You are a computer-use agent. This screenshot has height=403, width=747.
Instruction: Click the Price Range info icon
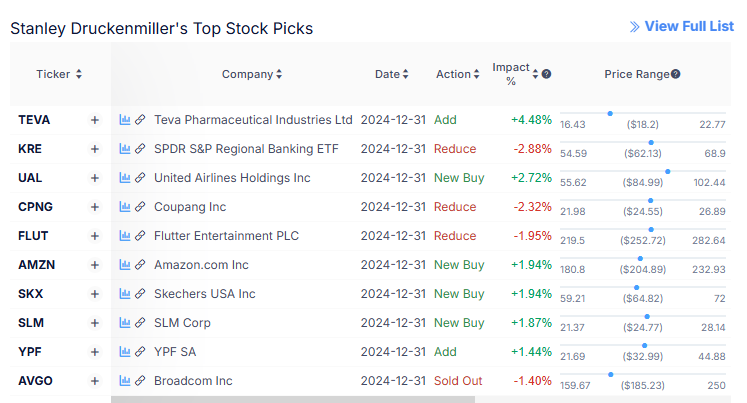(676, 74)
